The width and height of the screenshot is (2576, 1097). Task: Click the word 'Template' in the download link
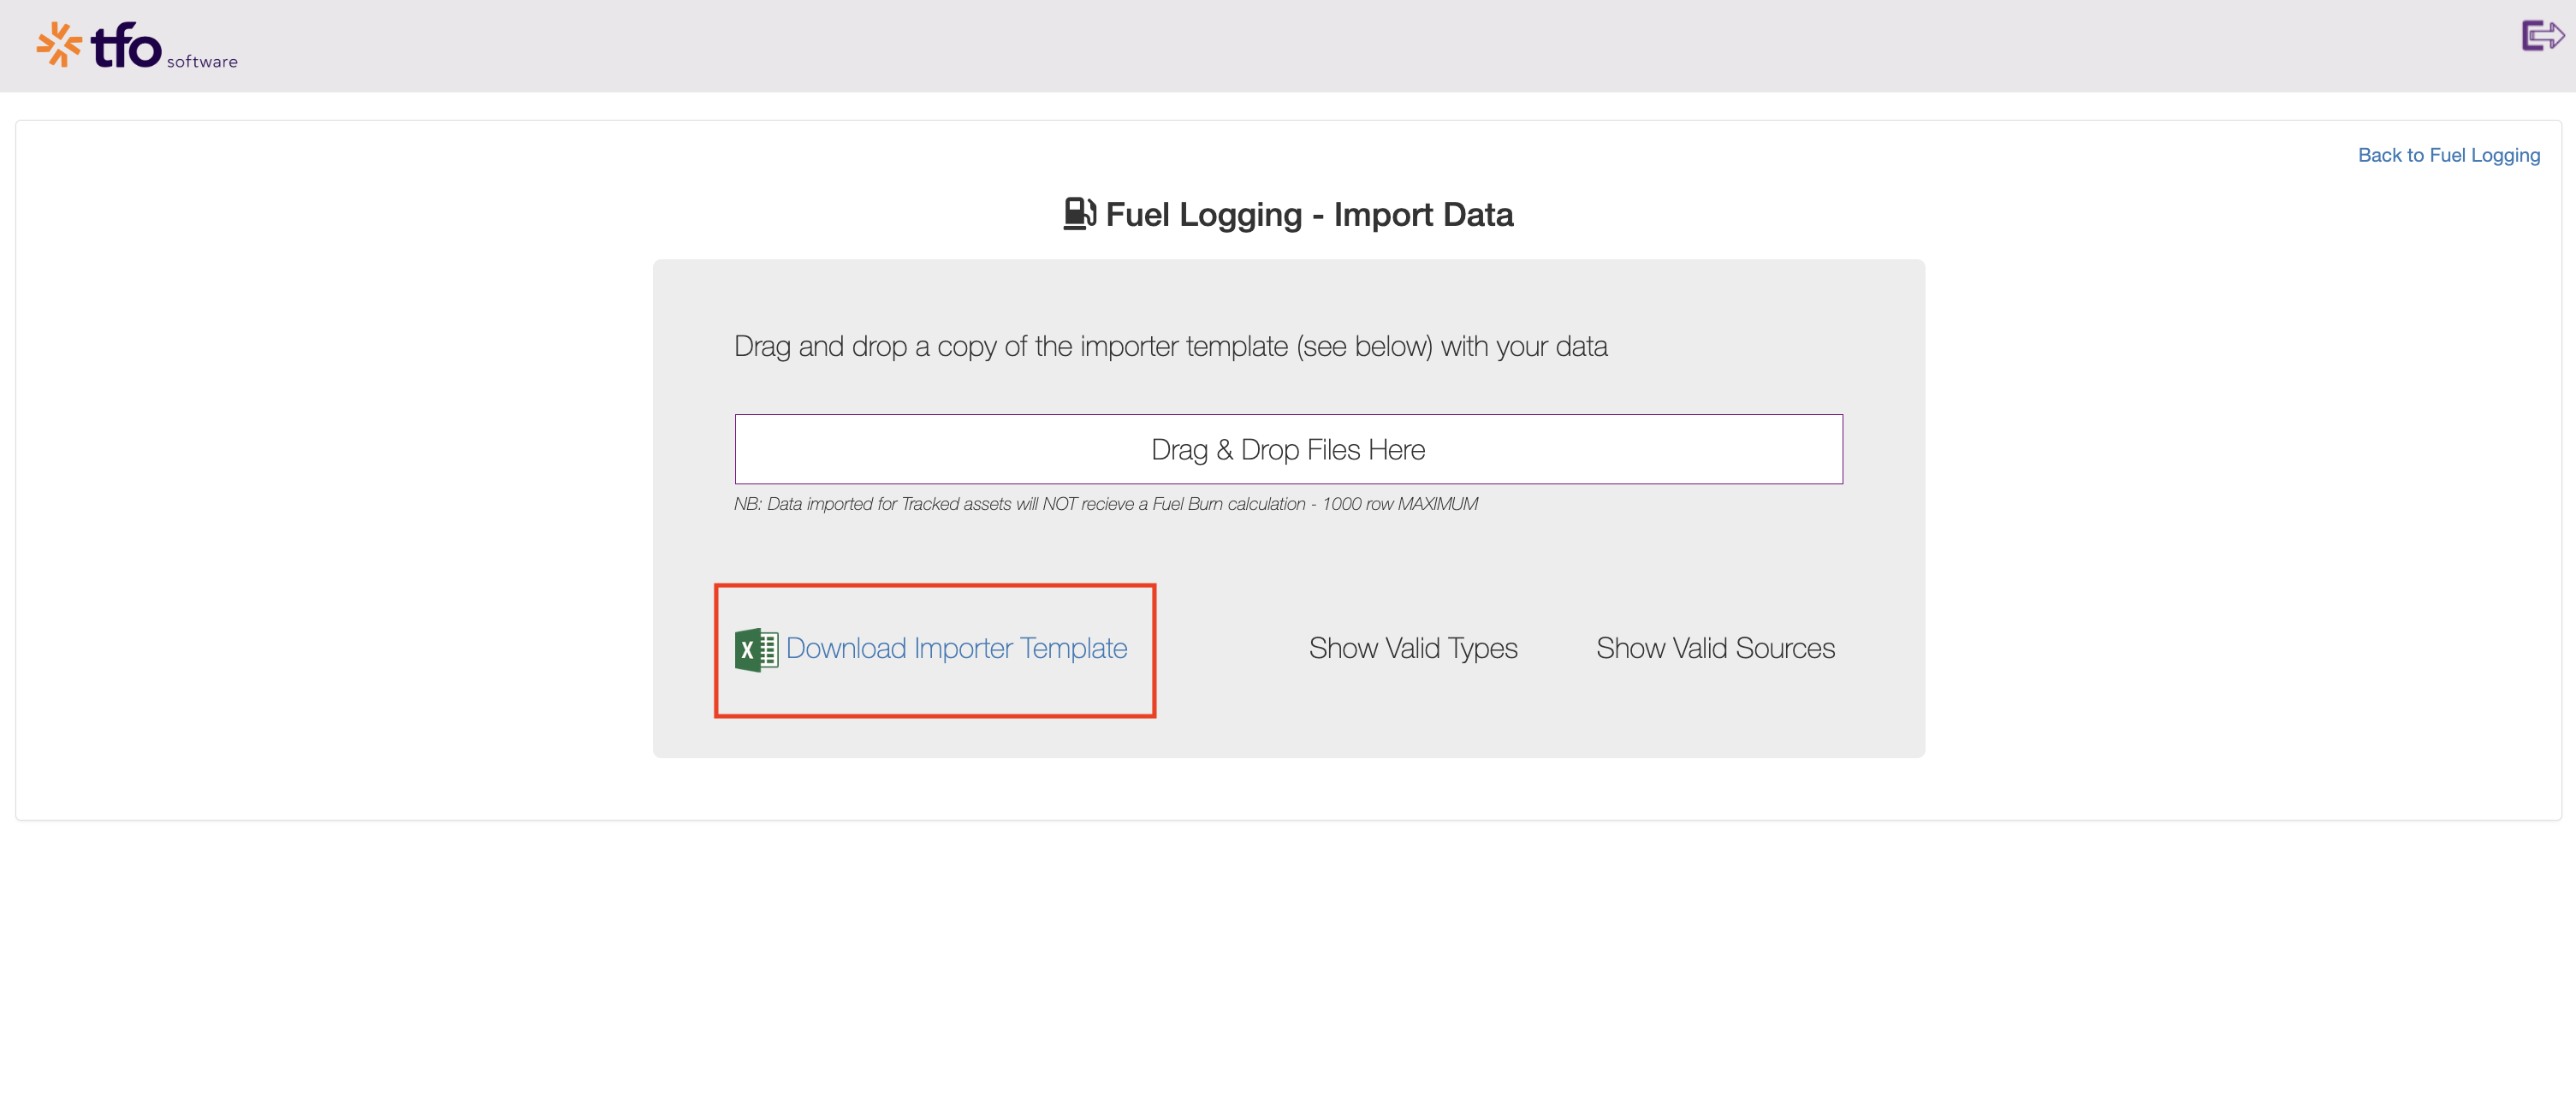(x=1073, y=648)
